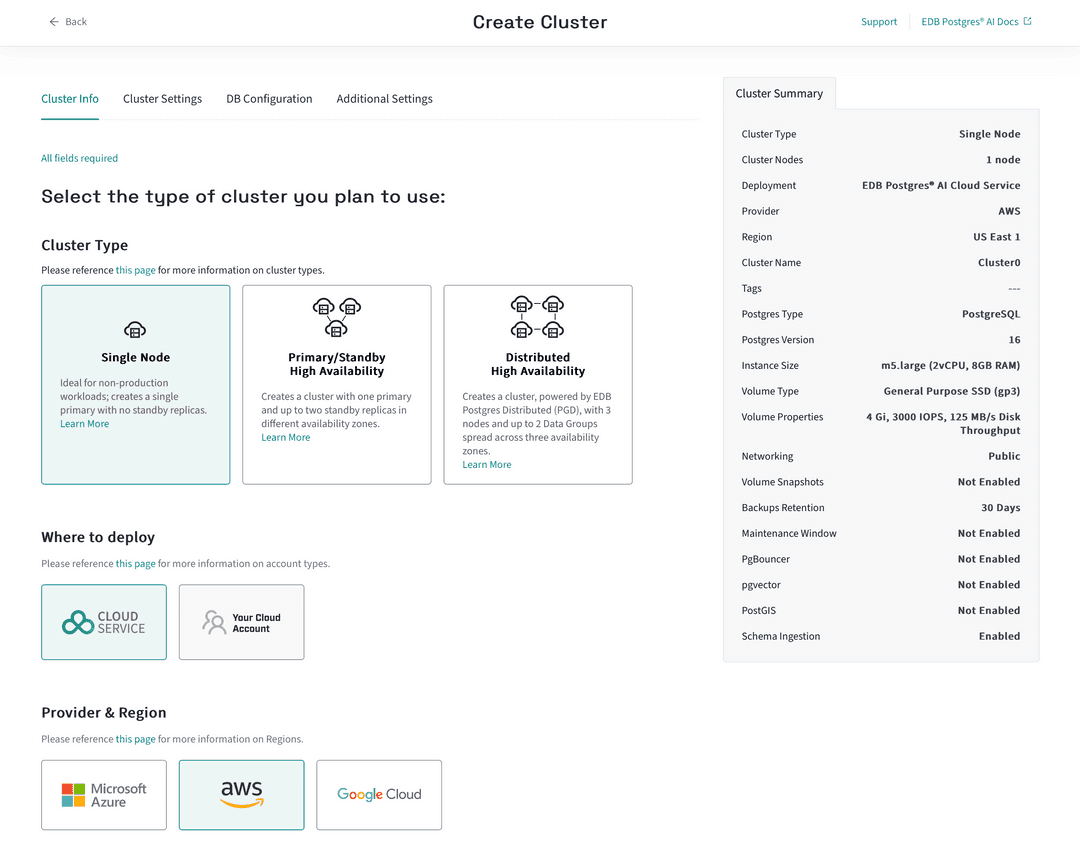Click the Schema Ingestion 'Enabled' value
Screen dimensions: 1080x844
click(999, 637)
